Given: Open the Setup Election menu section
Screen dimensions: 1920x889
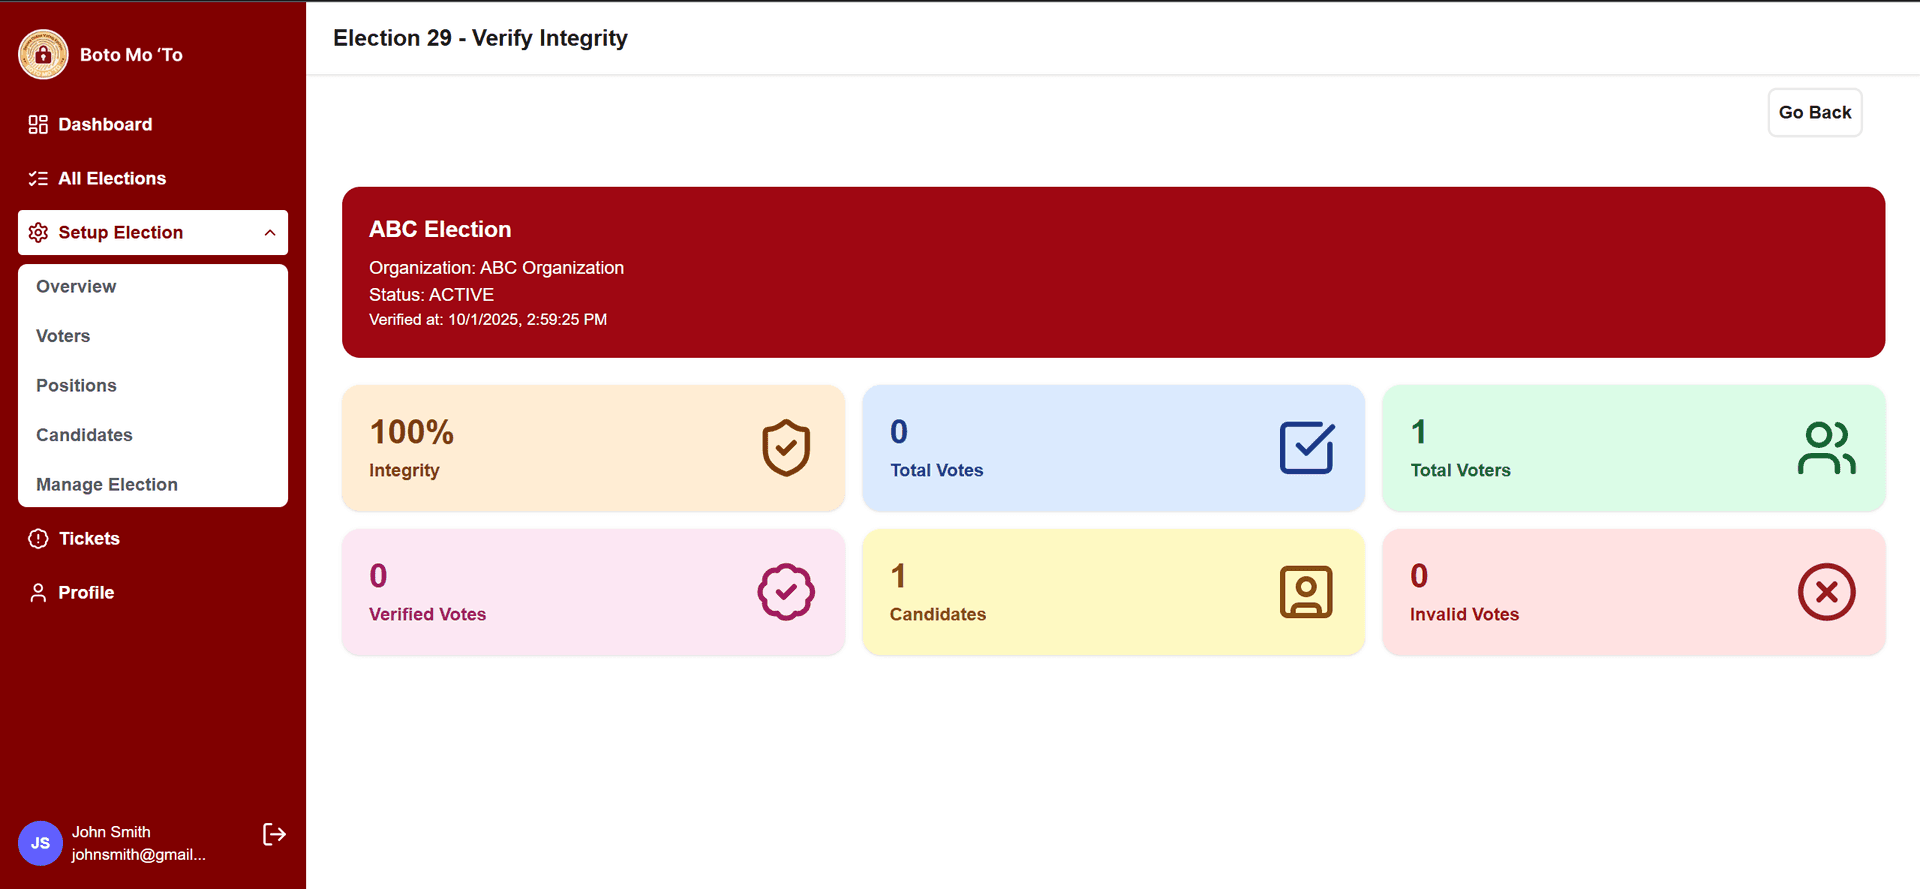Looking at the screenshot, I should click(121, 233).
